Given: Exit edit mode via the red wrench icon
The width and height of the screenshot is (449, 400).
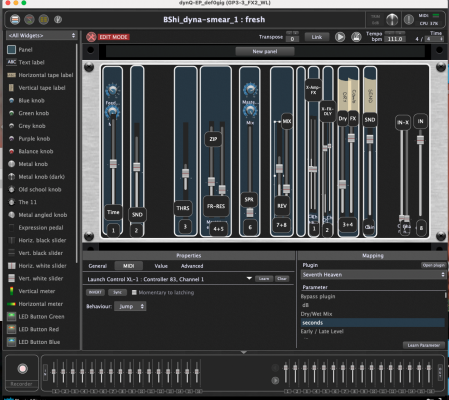Looking at the screenshot, I should (x=91, y=37).
